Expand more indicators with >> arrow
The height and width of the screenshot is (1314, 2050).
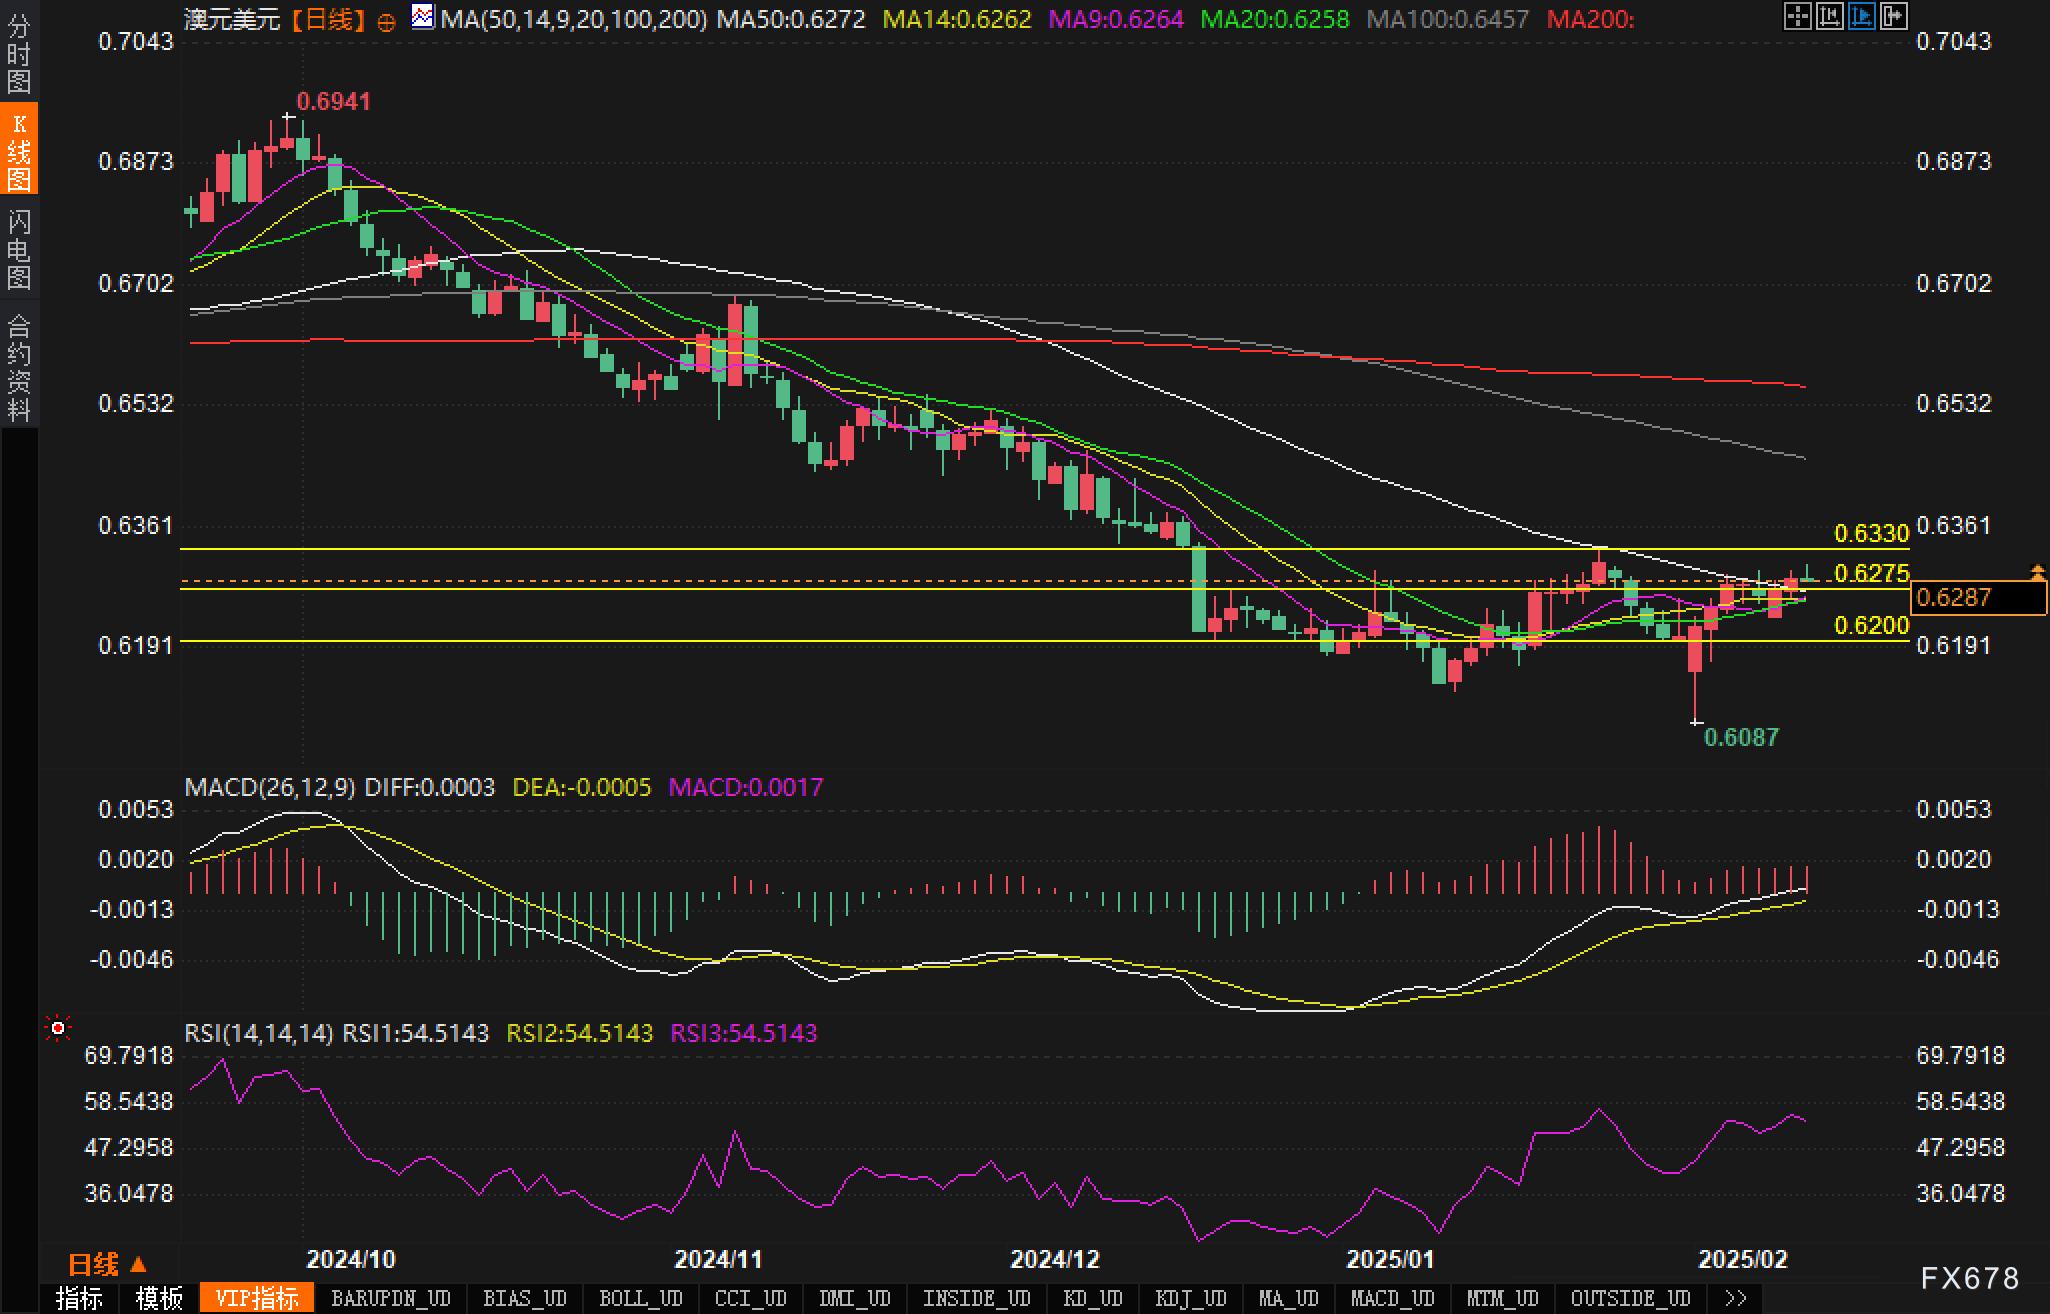click(x=1736, y=1298)
